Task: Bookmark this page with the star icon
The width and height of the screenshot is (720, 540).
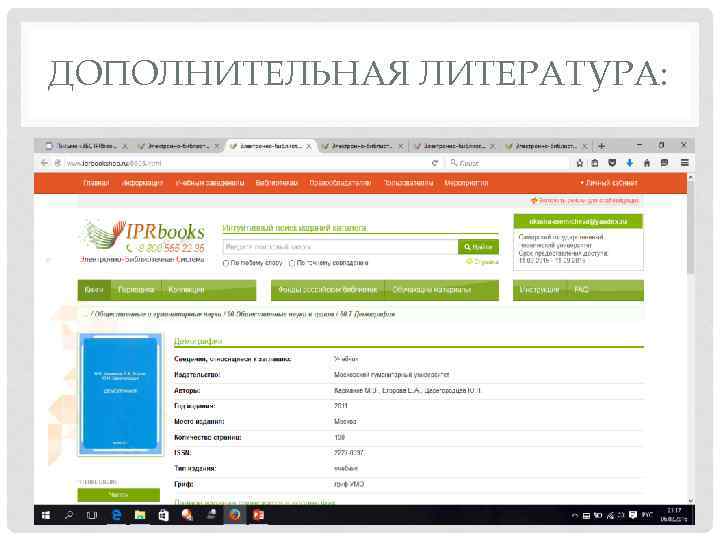Action: 579,163
